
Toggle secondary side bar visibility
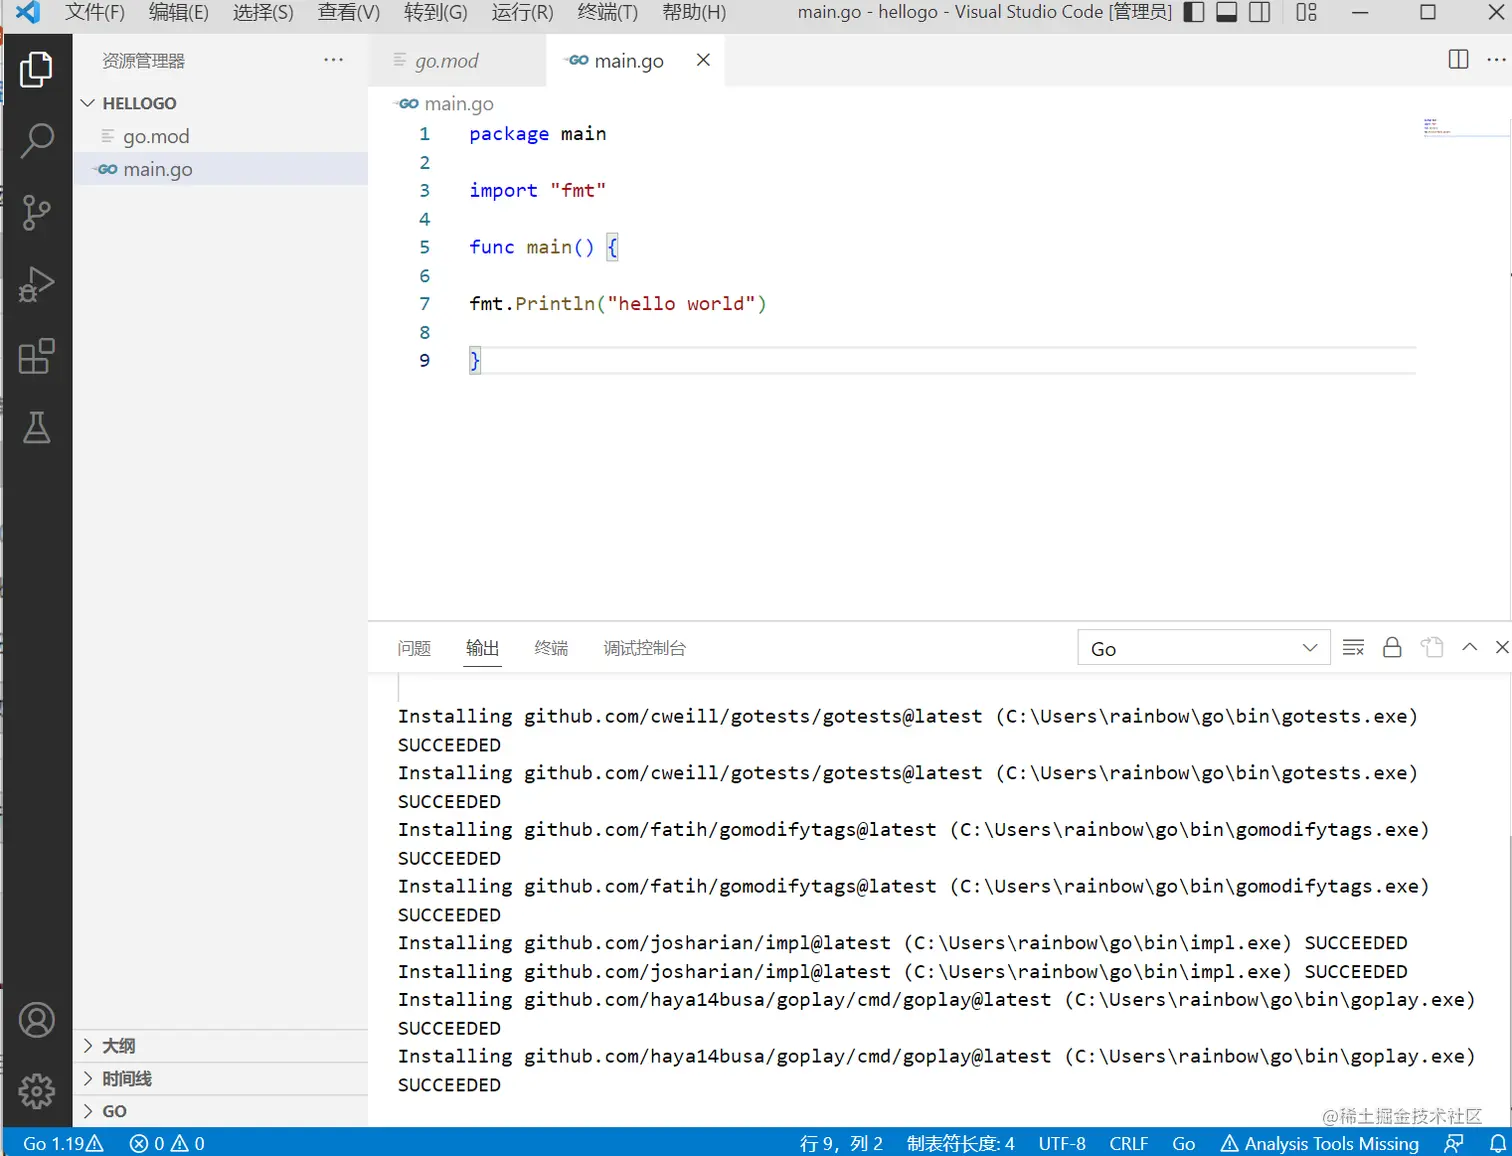(x=1260, y=12)
